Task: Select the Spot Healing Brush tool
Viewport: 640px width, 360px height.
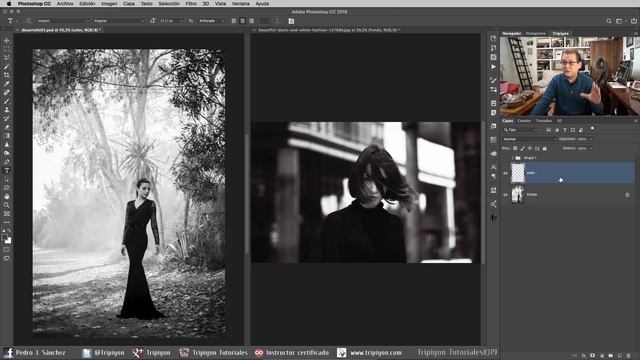Action: (7, 92)
